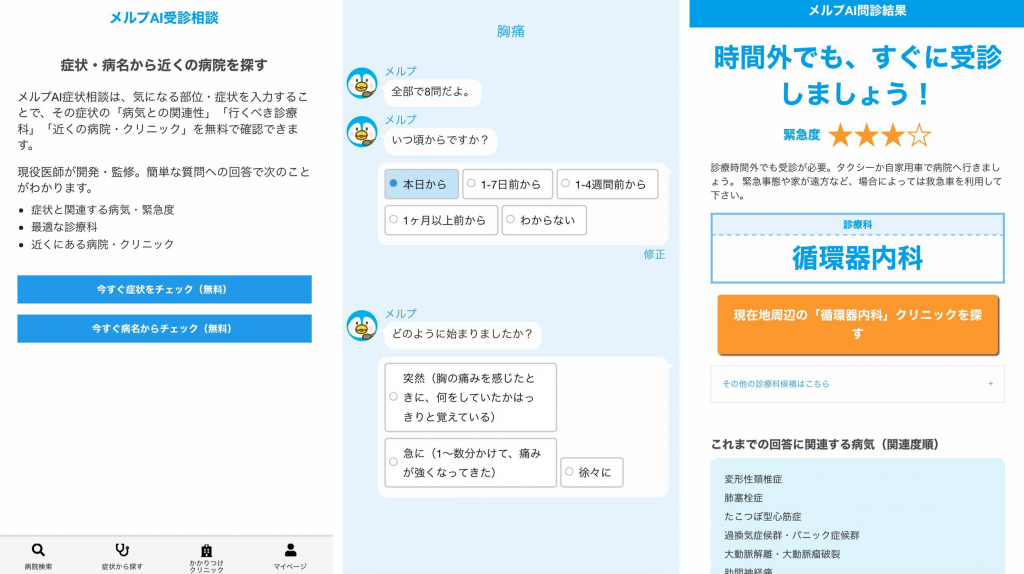Choose the 1-7日前から radio option
The height and width of the screenshot is (574, 1024).
tap(507, 184)
